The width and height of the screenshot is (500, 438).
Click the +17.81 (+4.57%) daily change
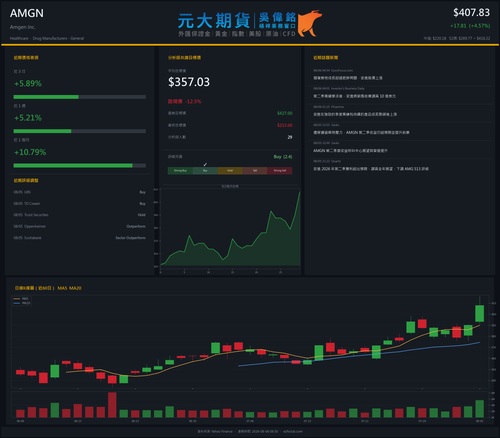pyautogui.click(x=470, y=26)
